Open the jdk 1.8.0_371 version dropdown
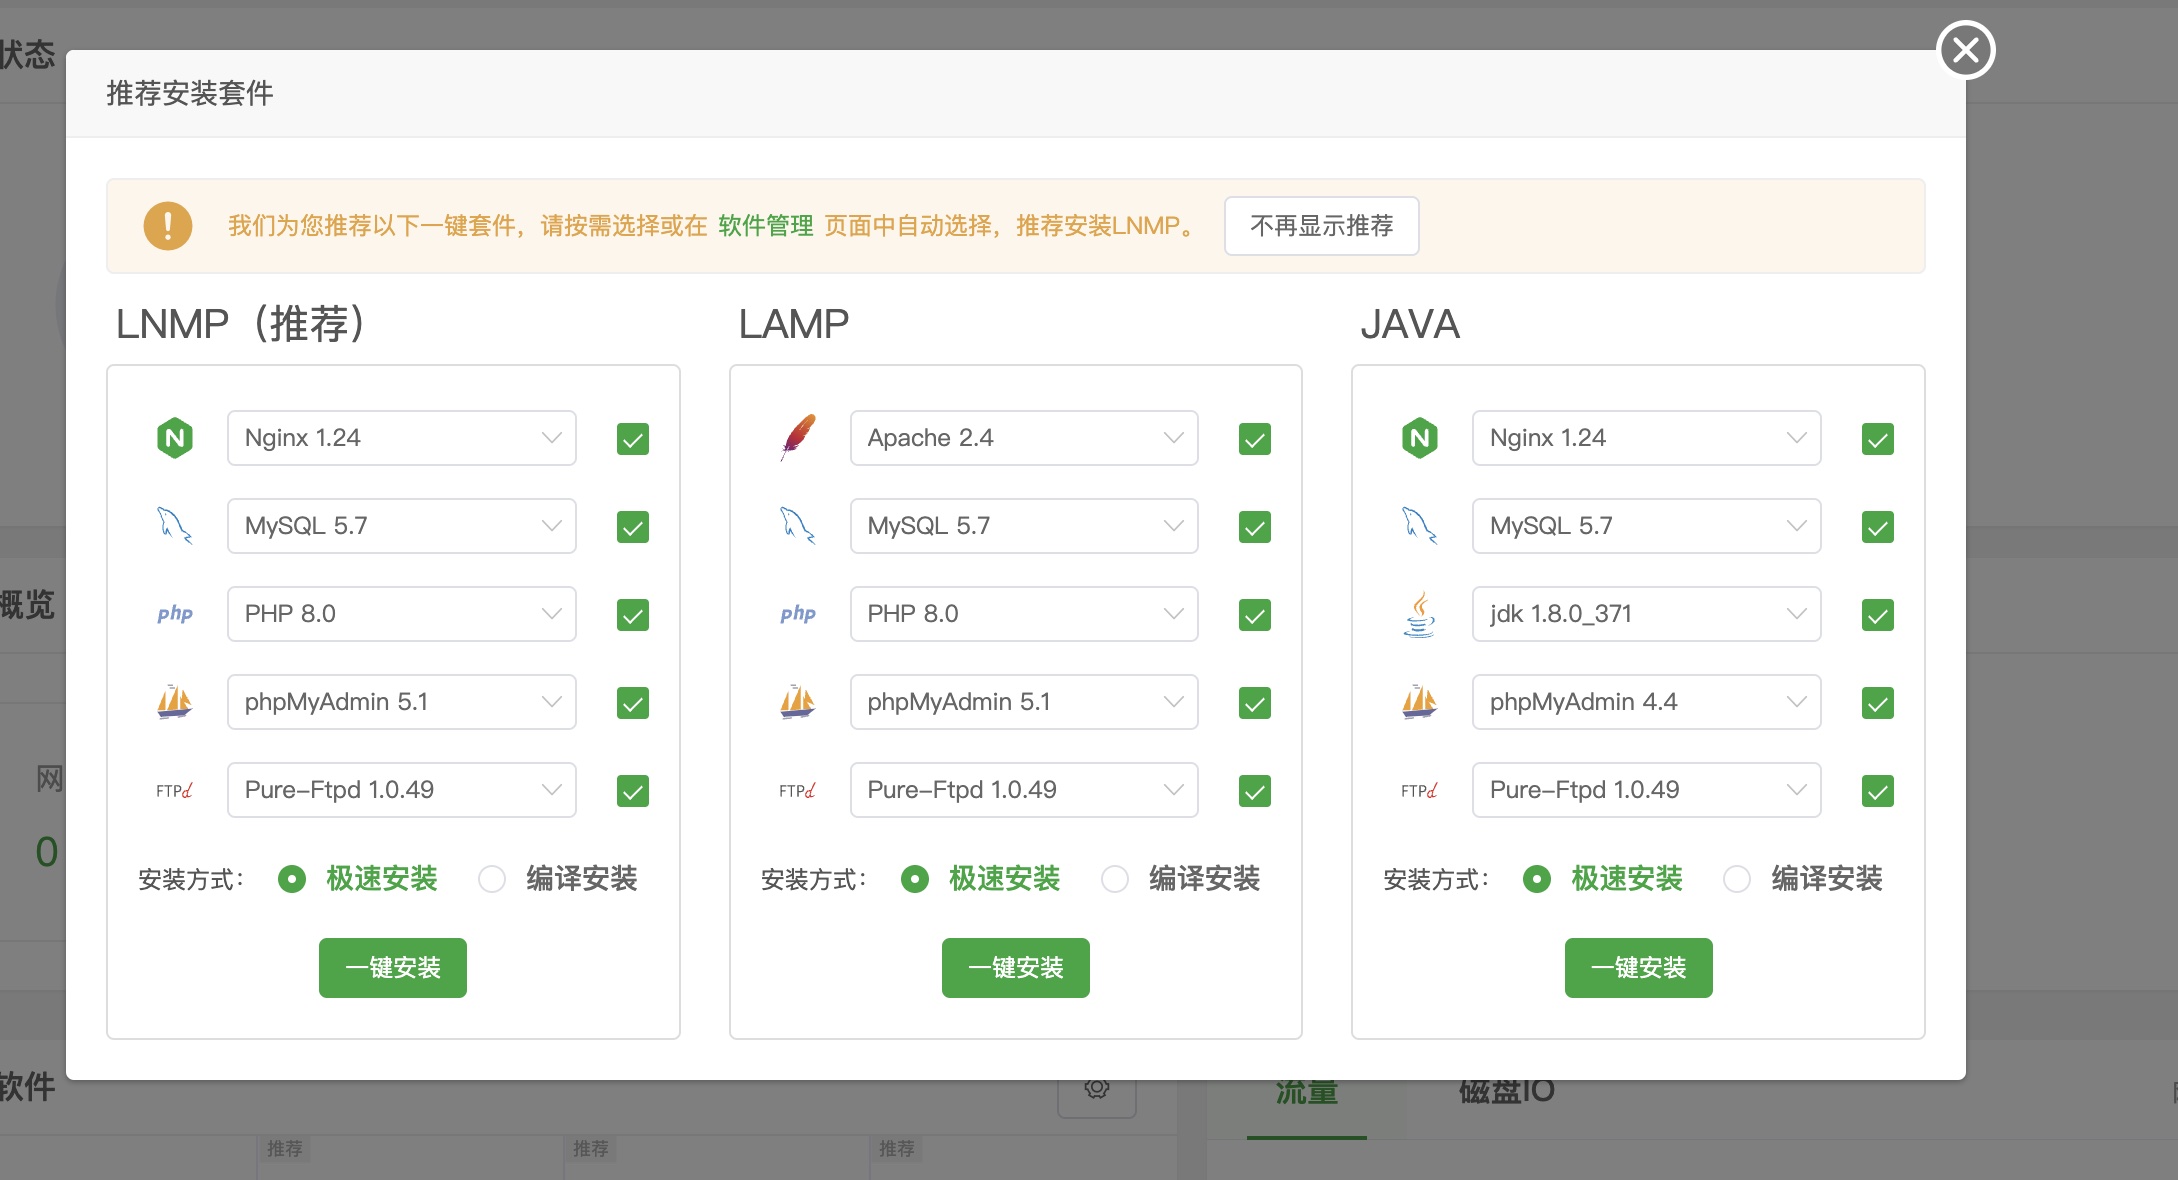2178x1180 pixels. click(1796, 613)
